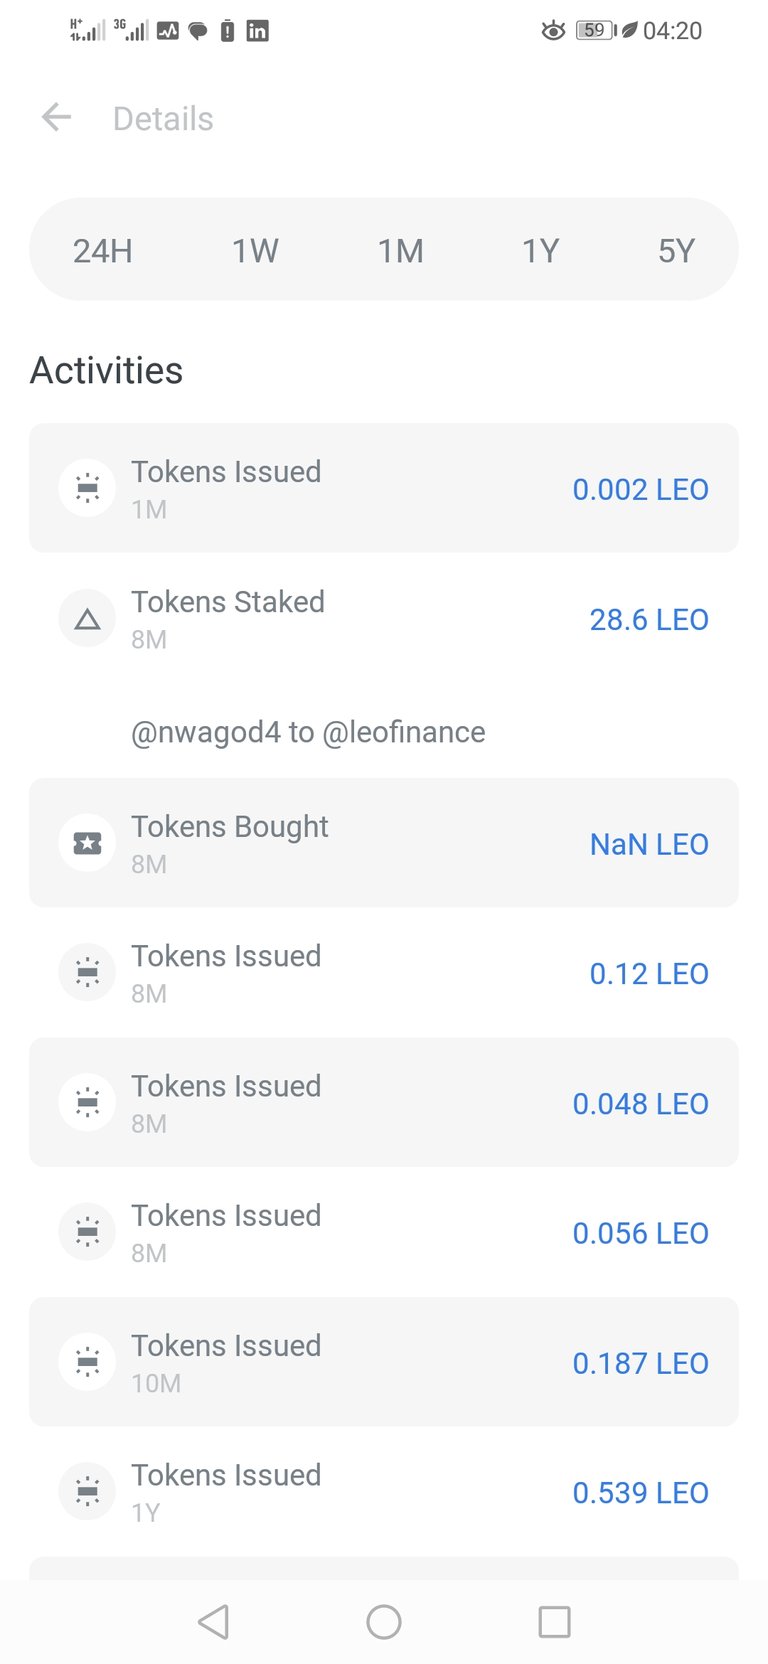Tap the Tokens Issued icon for 0.048 LEO
768x1664 pixels.
88,1103
